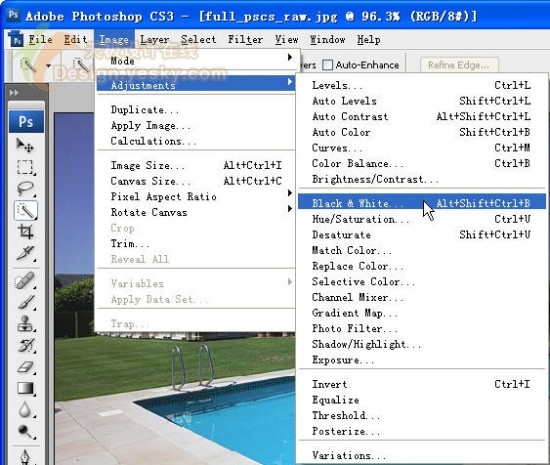Open Gradient Map dialog
The height and width of the screenshot is (465, 550).
click(x=421, y=313)
